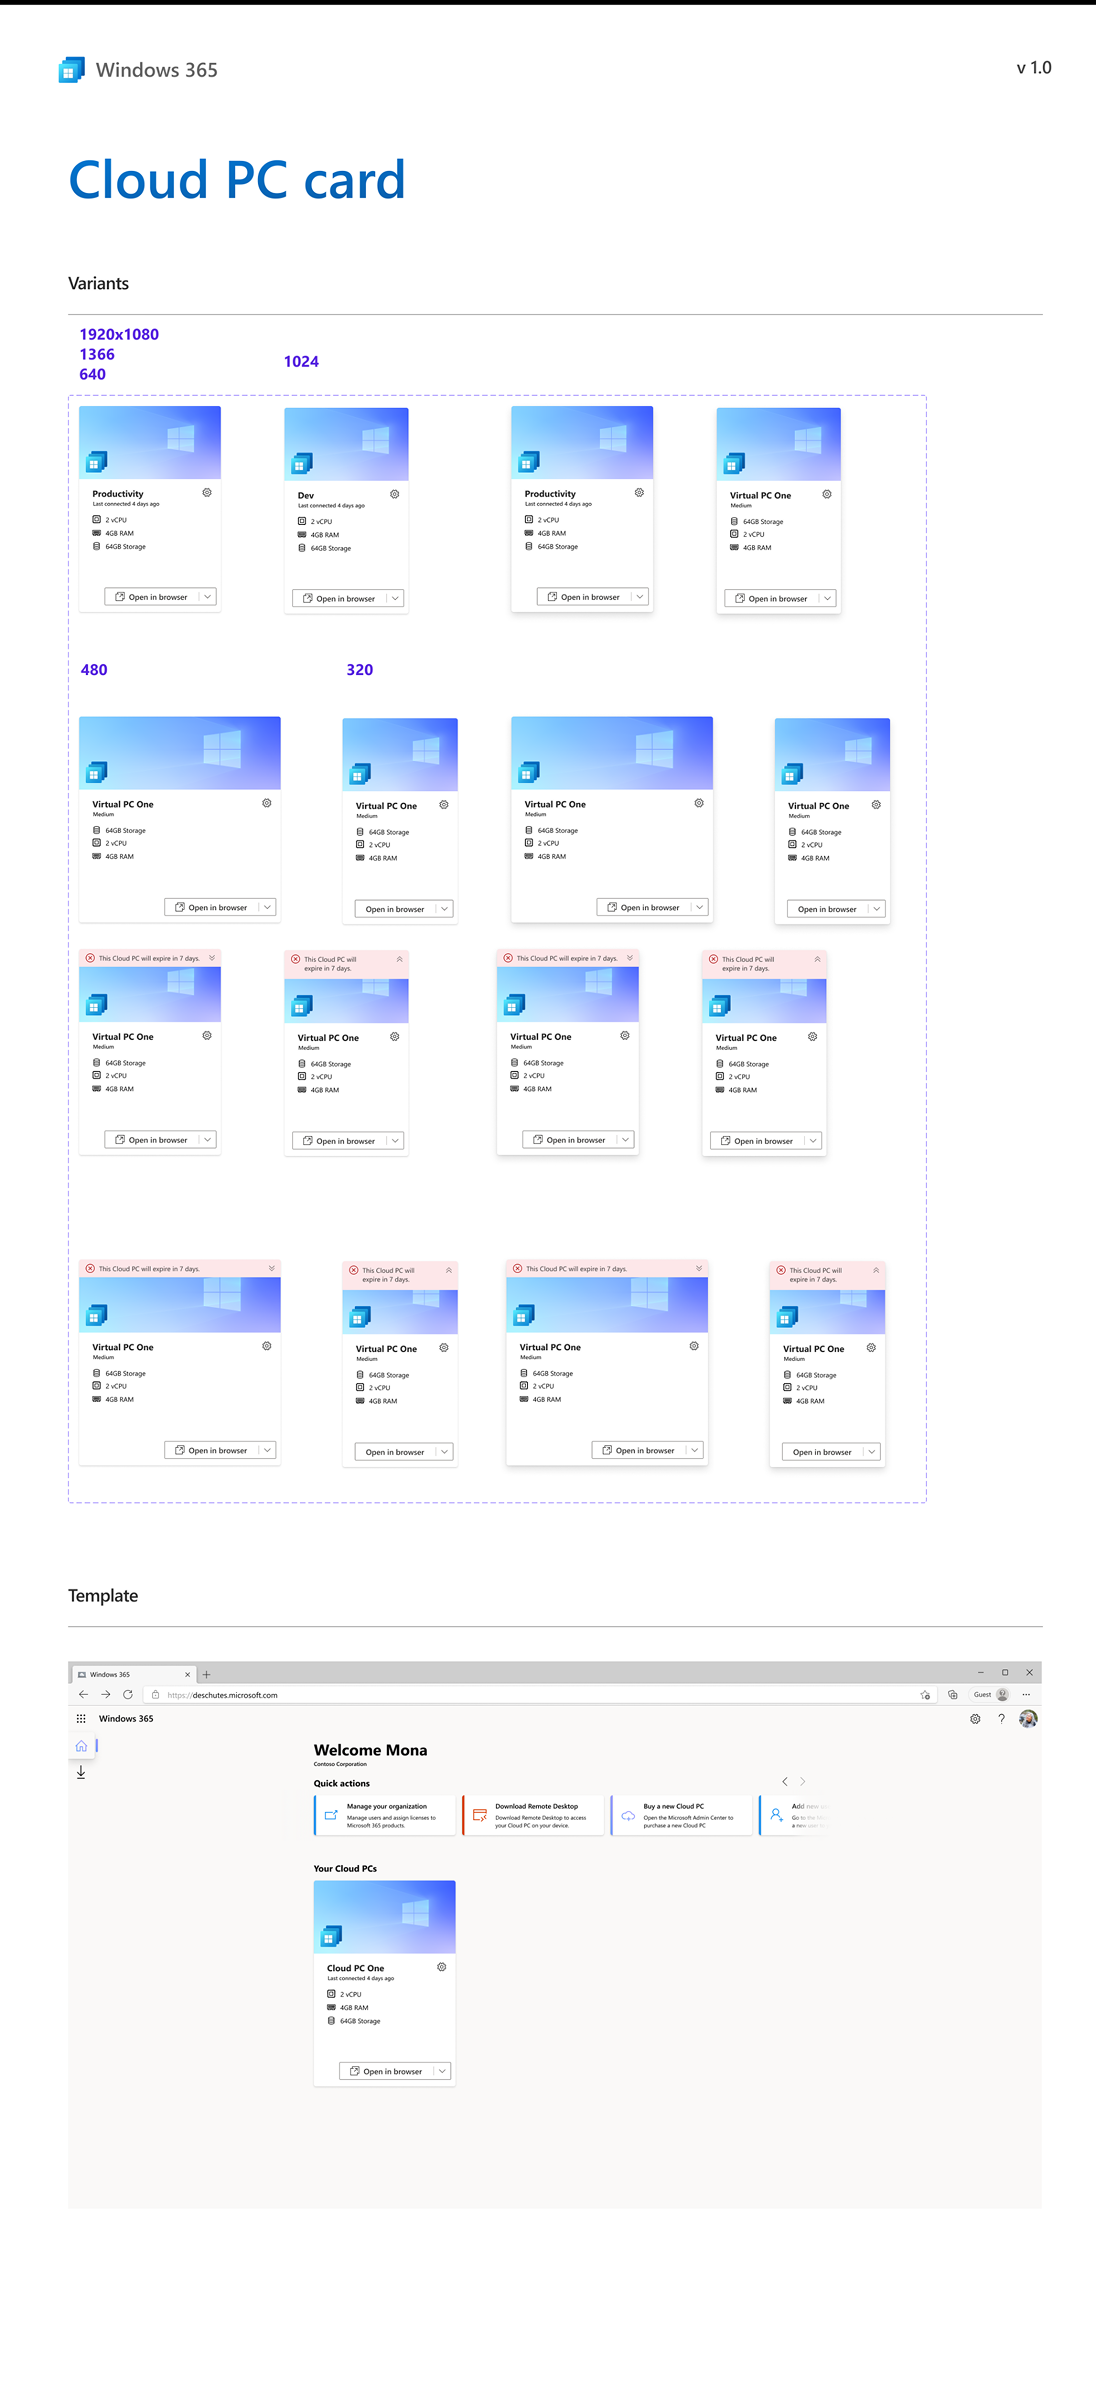Open the settings gear in the Windows 365 header
The height and width of the screenshot is (2389, 1096).
[x=975, y=1719]
